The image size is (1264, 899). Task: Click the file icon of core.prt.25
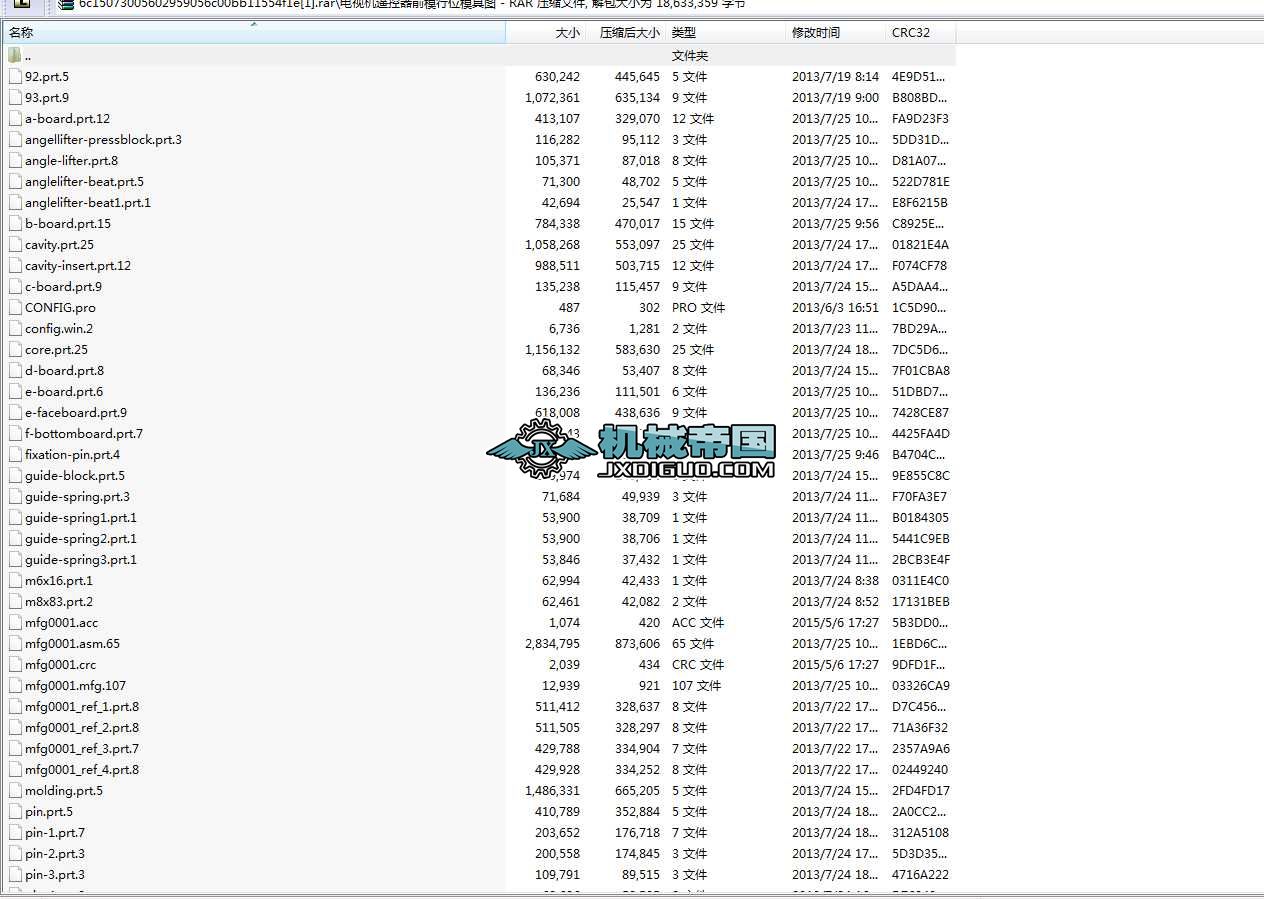[15, 350]
